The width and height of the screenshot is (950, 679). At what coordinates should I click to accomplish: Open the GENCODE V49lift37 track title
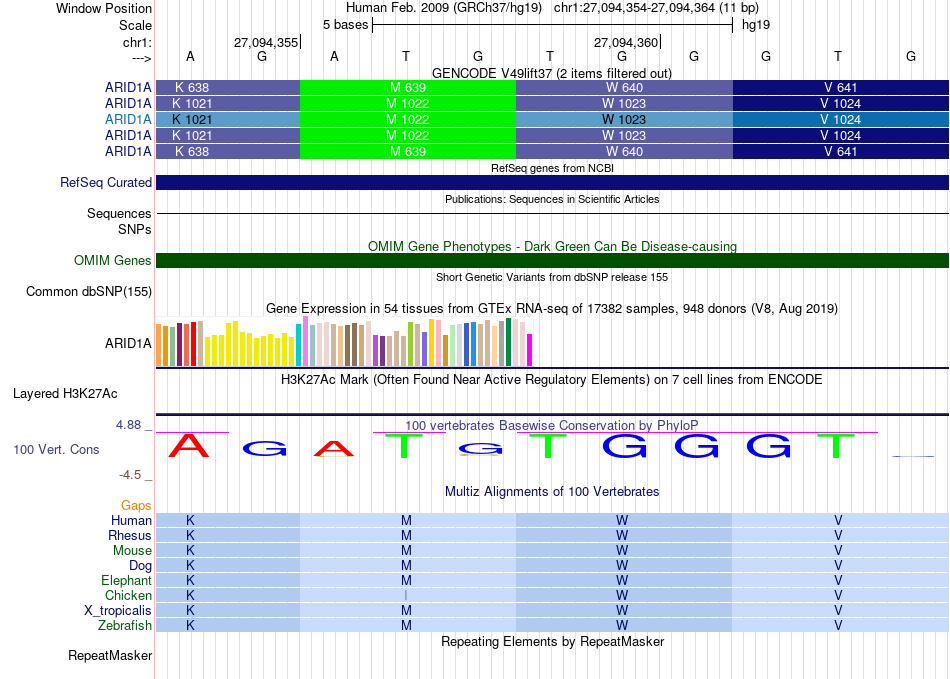click(x=551, y=73)
